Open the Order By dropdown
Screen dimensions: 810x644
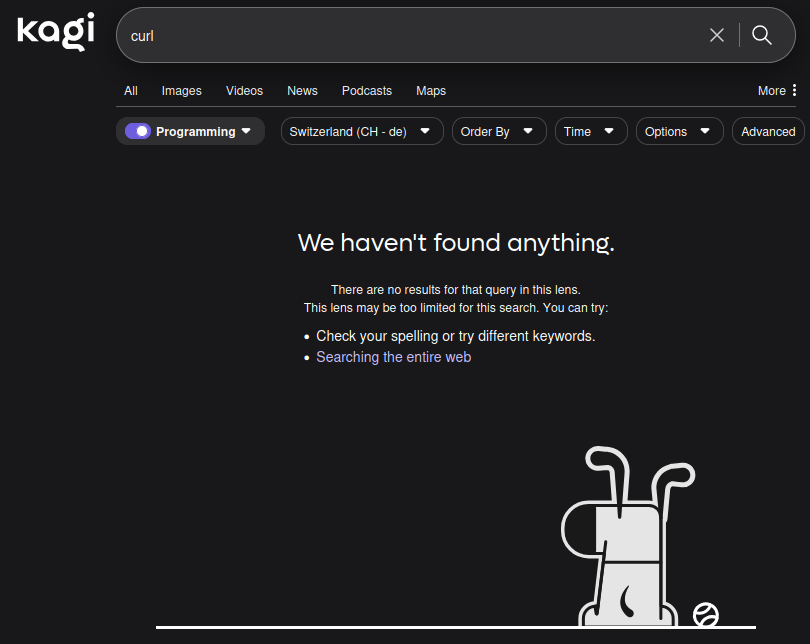[498, 131]
